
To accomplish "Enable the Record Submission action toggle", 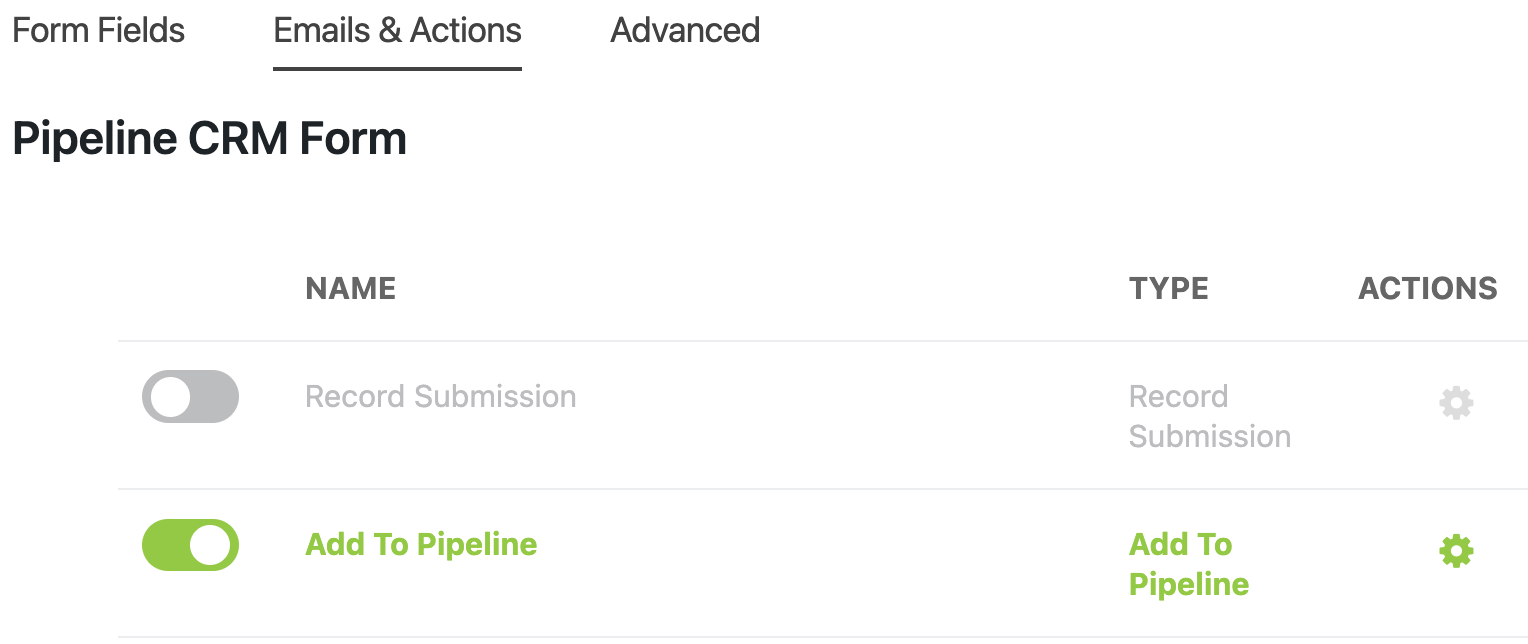I will (x=190, y=397).
